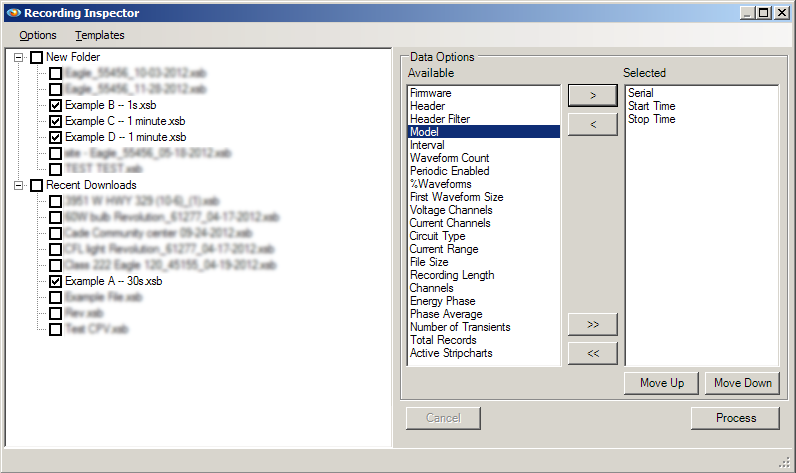
Task: Select the Example D -- 1 minute.xsb file name
Action: point(125,137)
